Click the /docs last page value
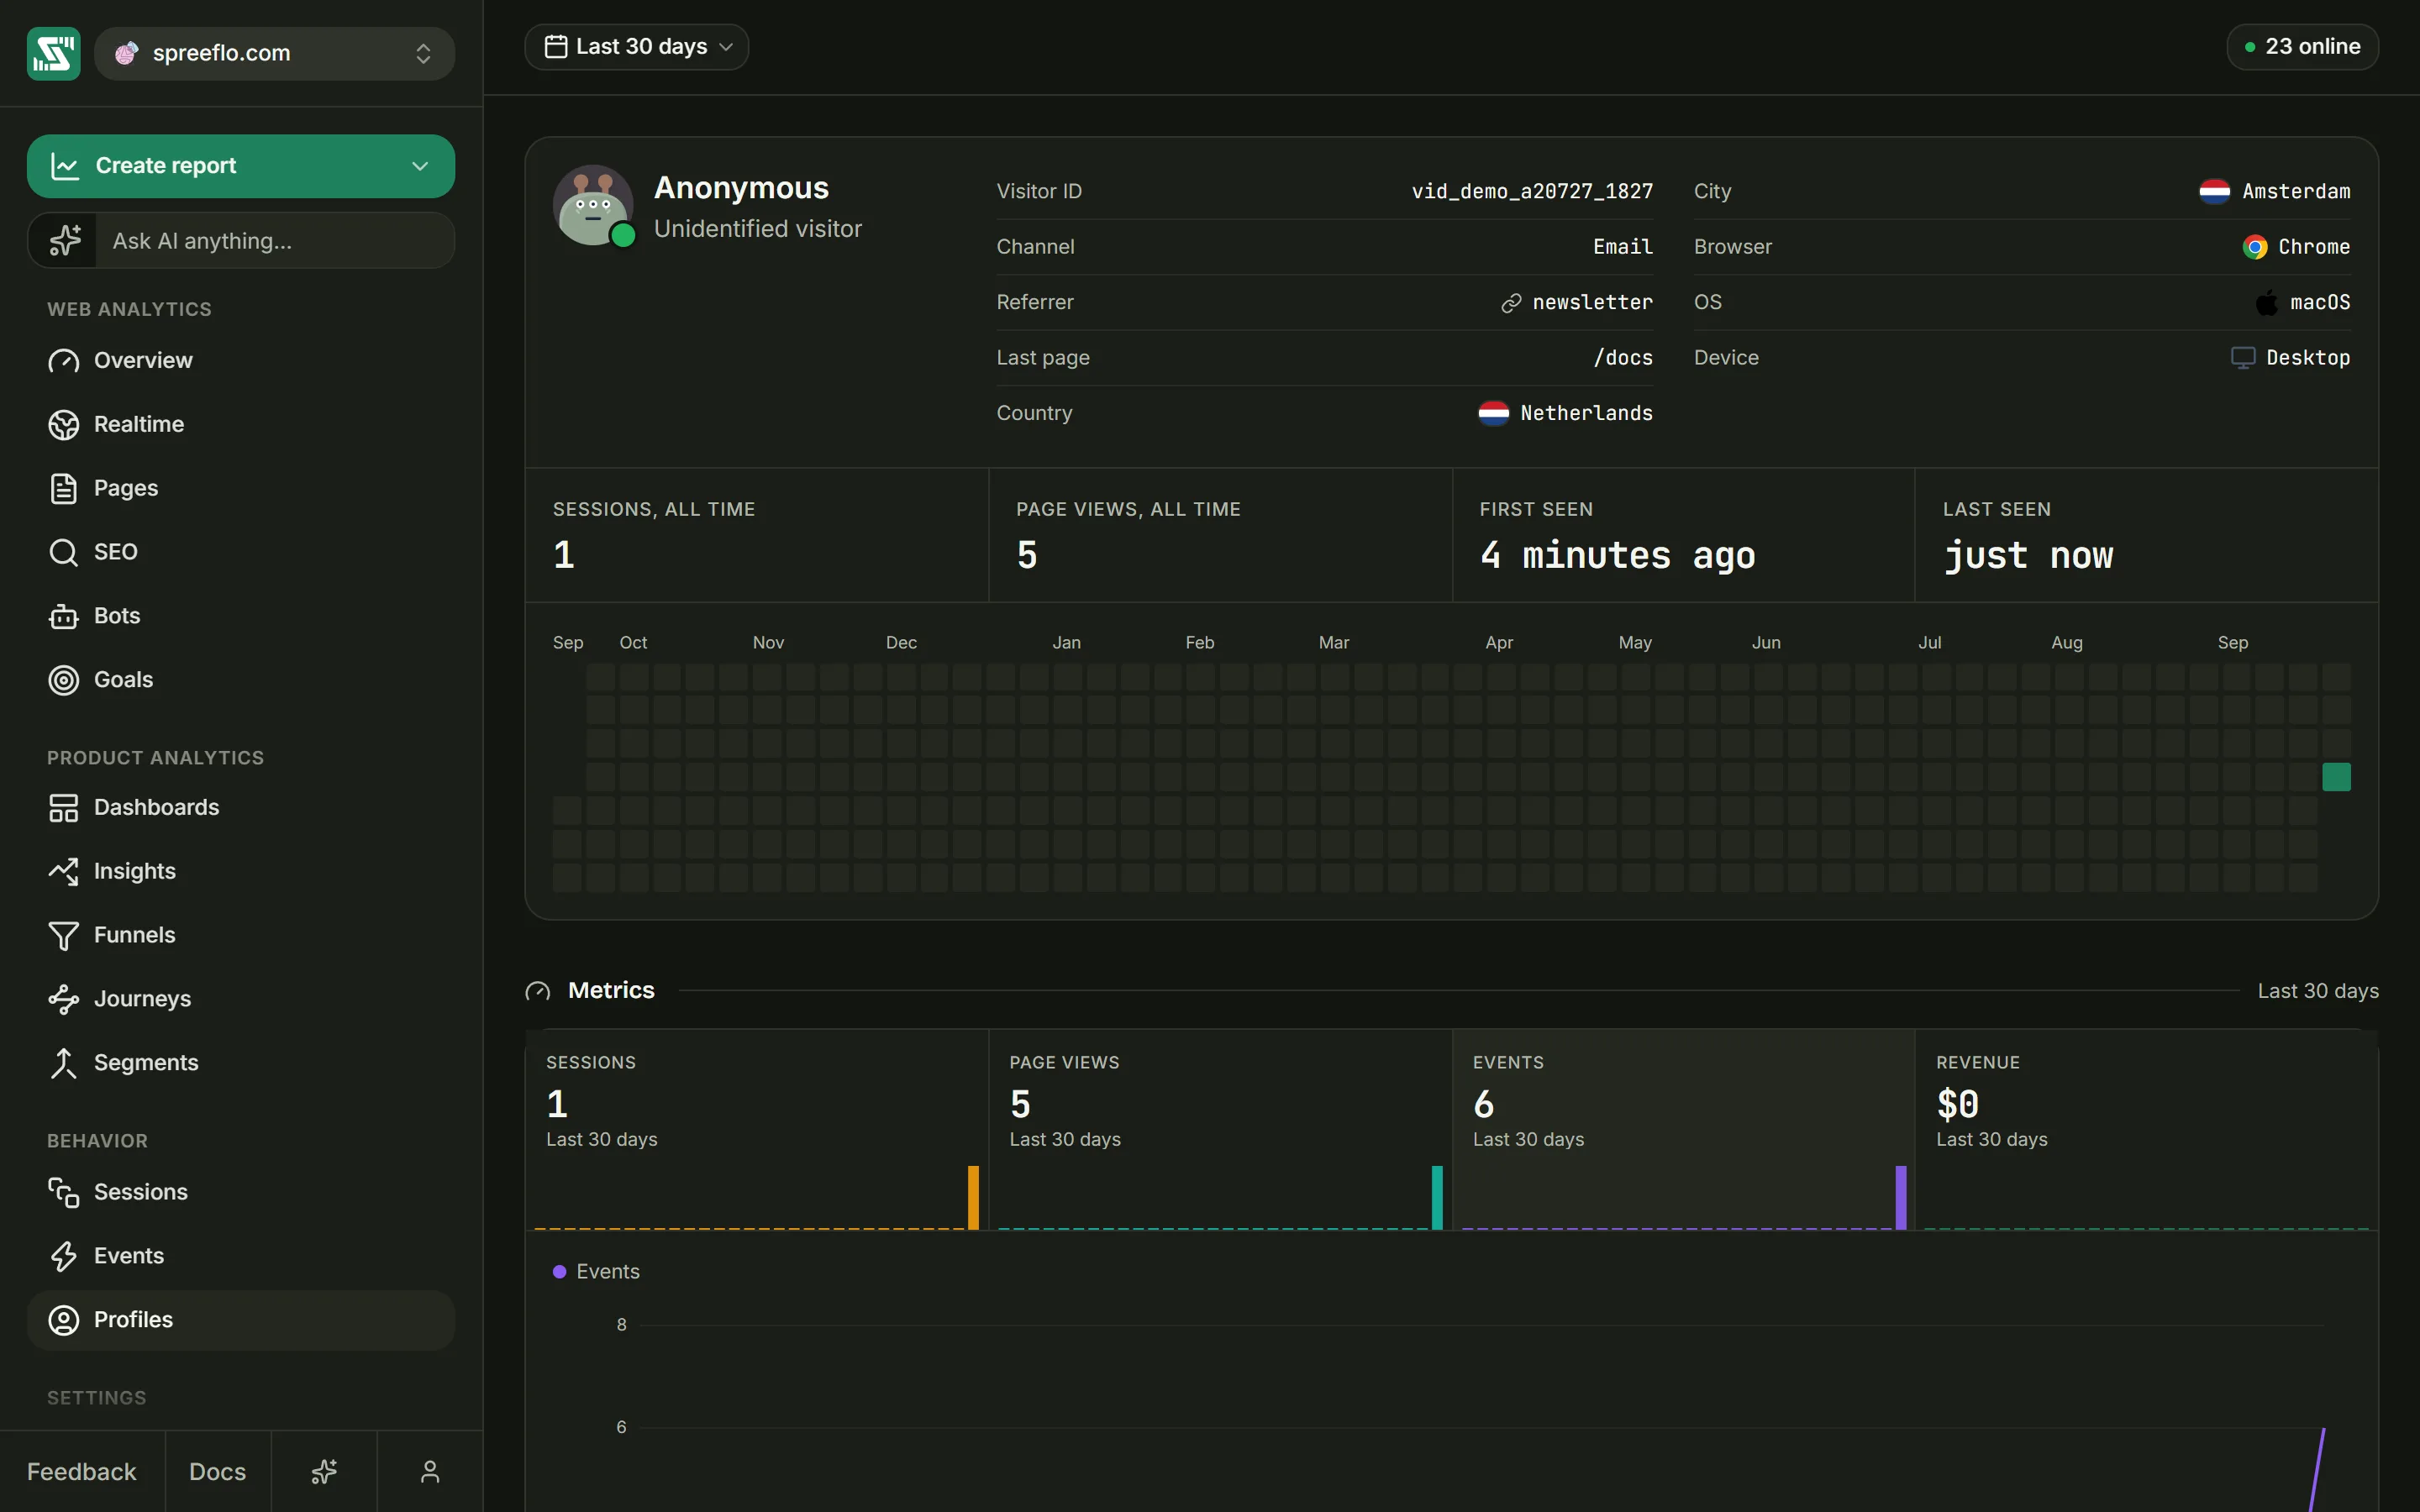This screenshot has height=1512, width=2420. pyautogui.click(x=1623, y=358)
